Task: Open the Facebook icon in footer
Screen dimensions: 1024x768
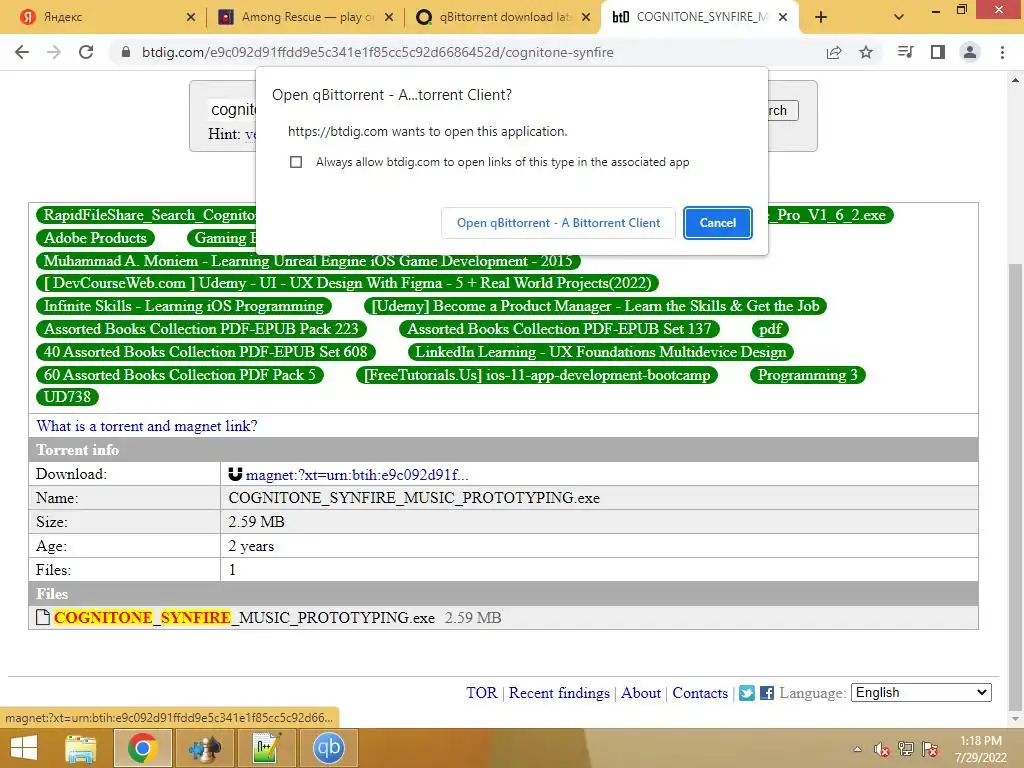Action: (767, 693)
